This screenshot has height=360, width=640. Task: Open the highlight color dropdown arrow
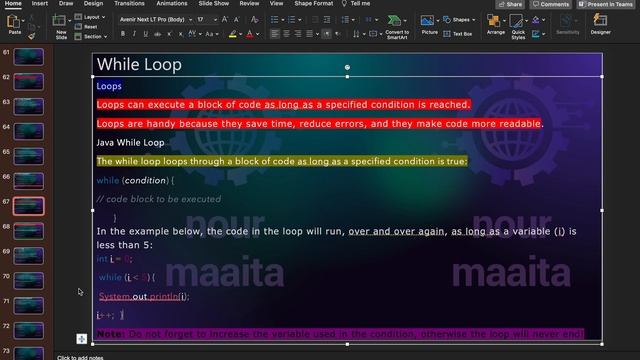tap(241, 35)
